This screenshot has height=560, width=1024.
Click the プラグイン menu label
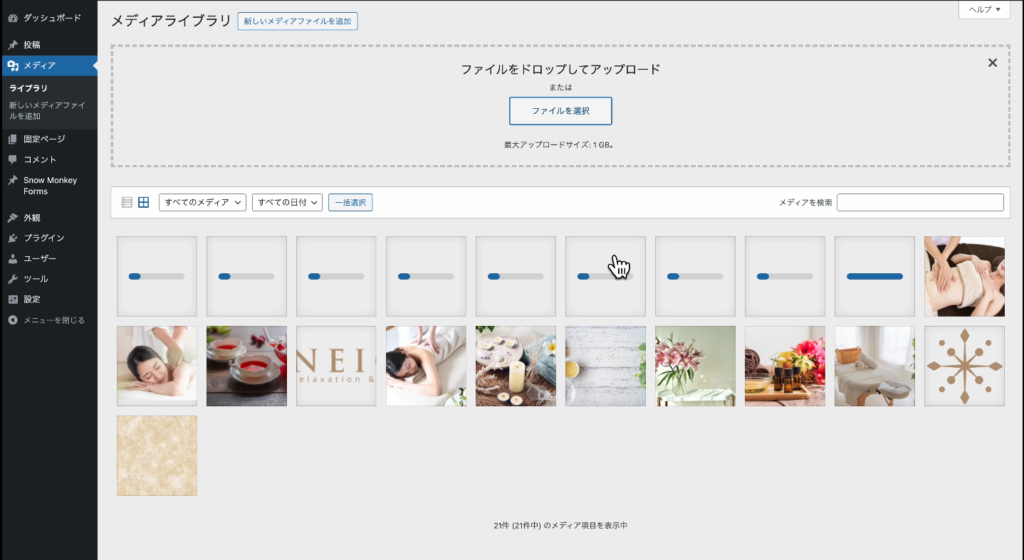pos(44,238)
